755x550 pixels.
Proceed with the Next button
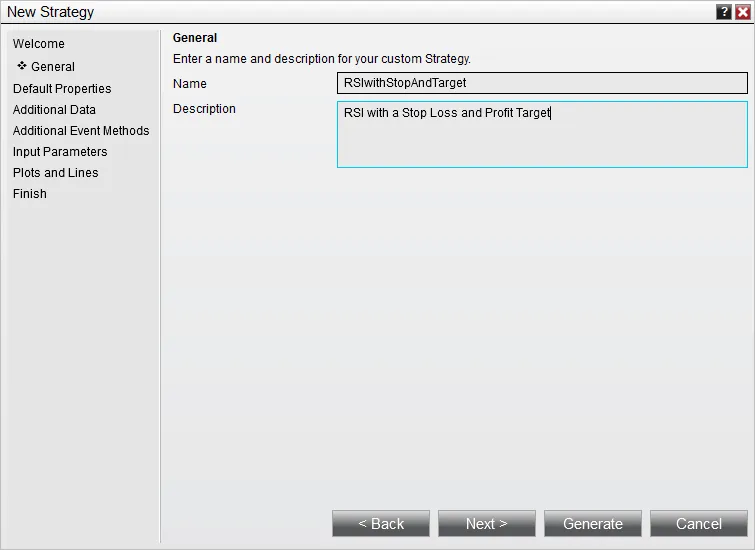(487, 524)
